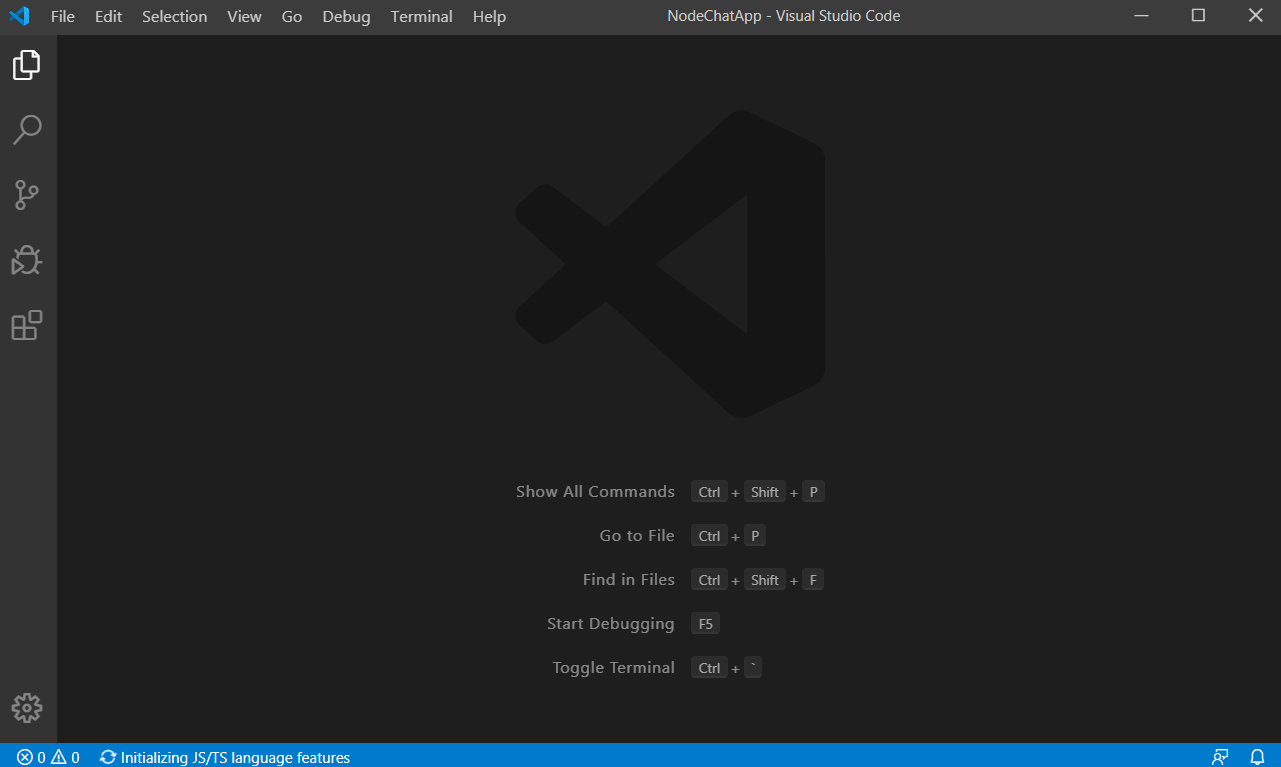Screen dimensions: 1281x767
Task: Click the Toggle Terminal label
Action: click(x=614, y=668)
